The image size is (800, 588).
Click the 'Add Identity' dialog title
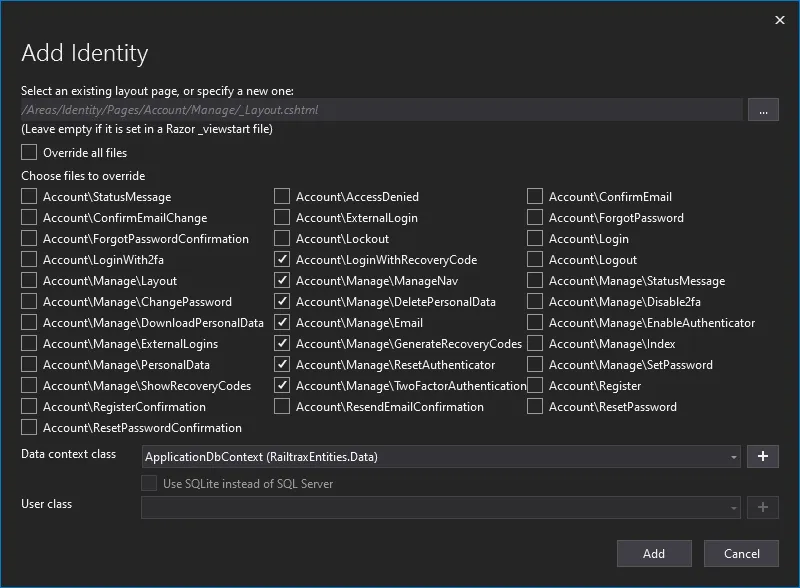(x=85, y=53)
